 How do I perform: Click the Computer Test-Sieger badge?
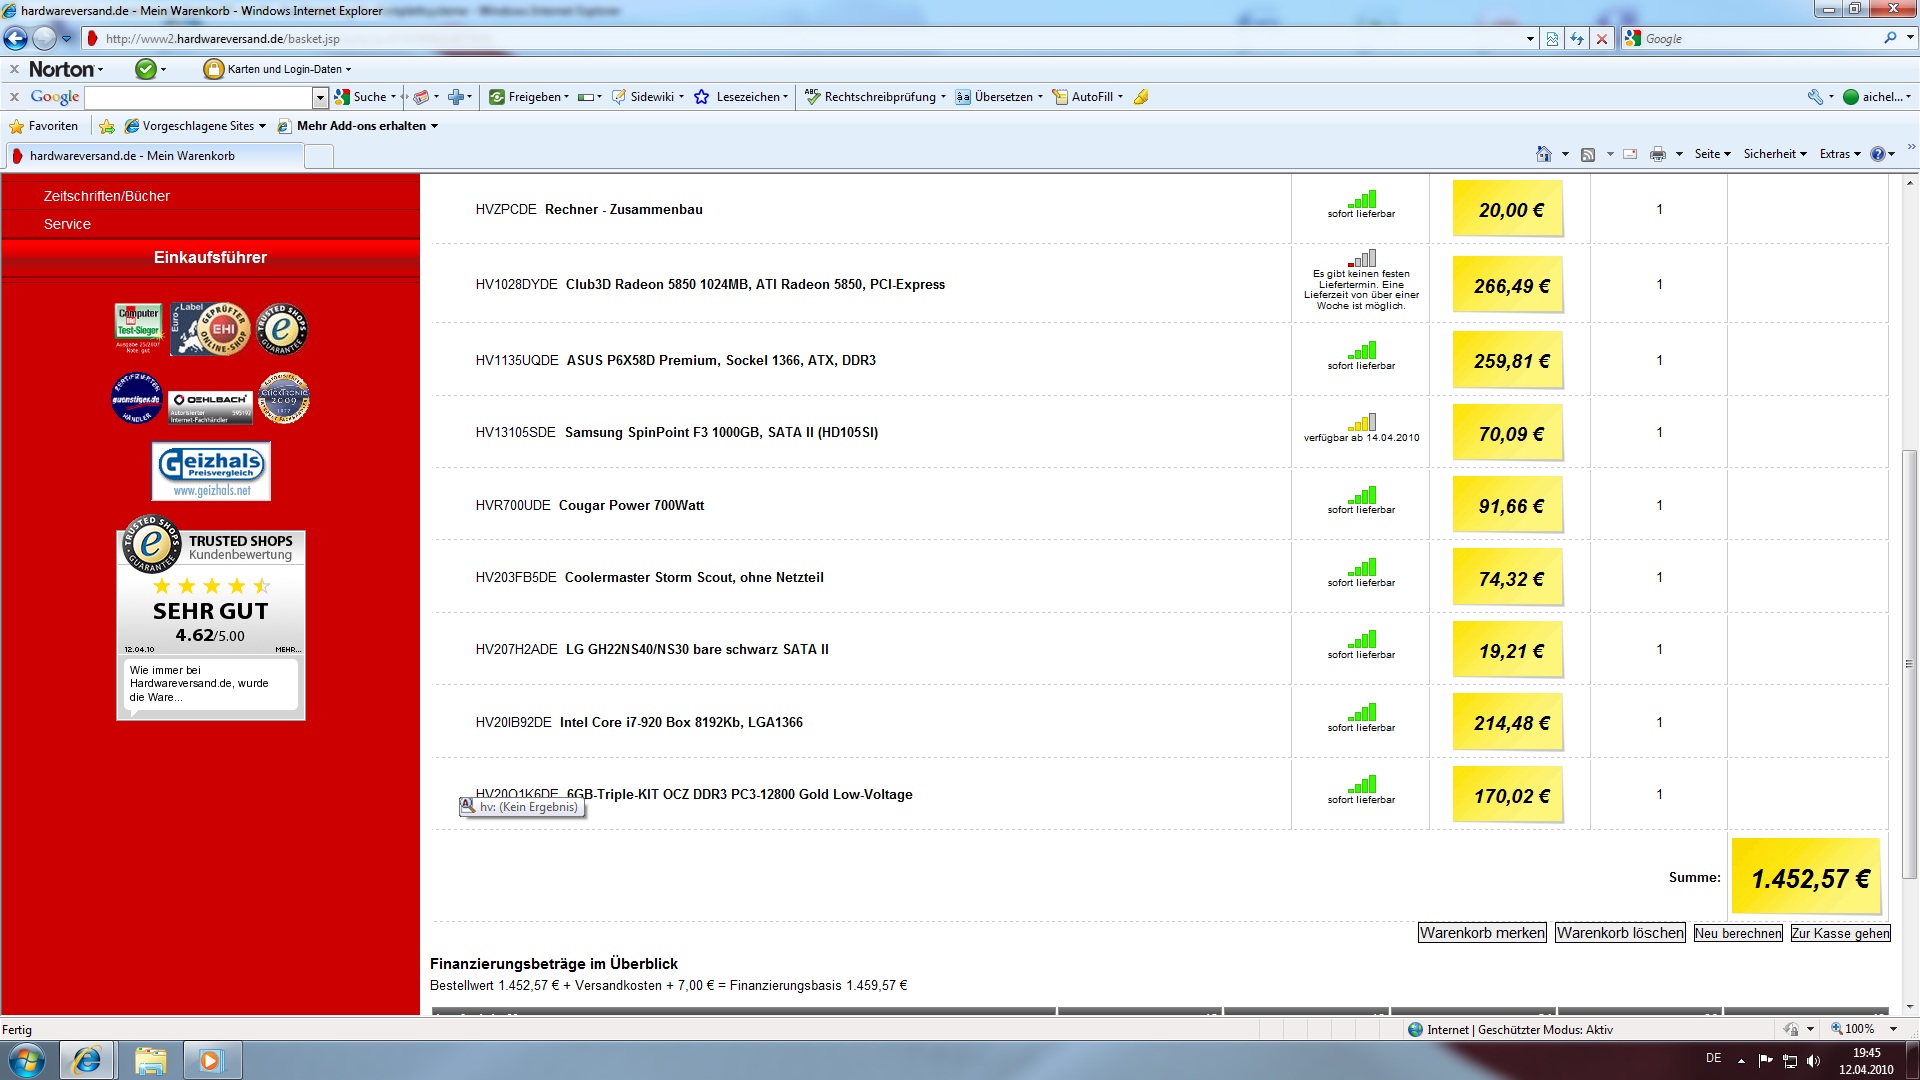138,328
